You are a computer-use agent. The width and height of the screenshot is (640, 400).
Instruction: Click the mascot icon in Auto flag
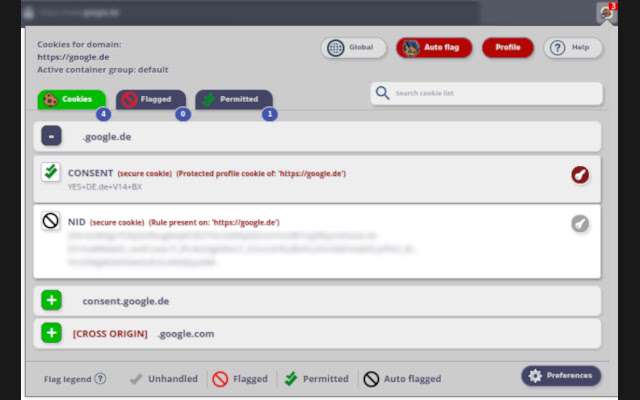[x=411, y=48]
